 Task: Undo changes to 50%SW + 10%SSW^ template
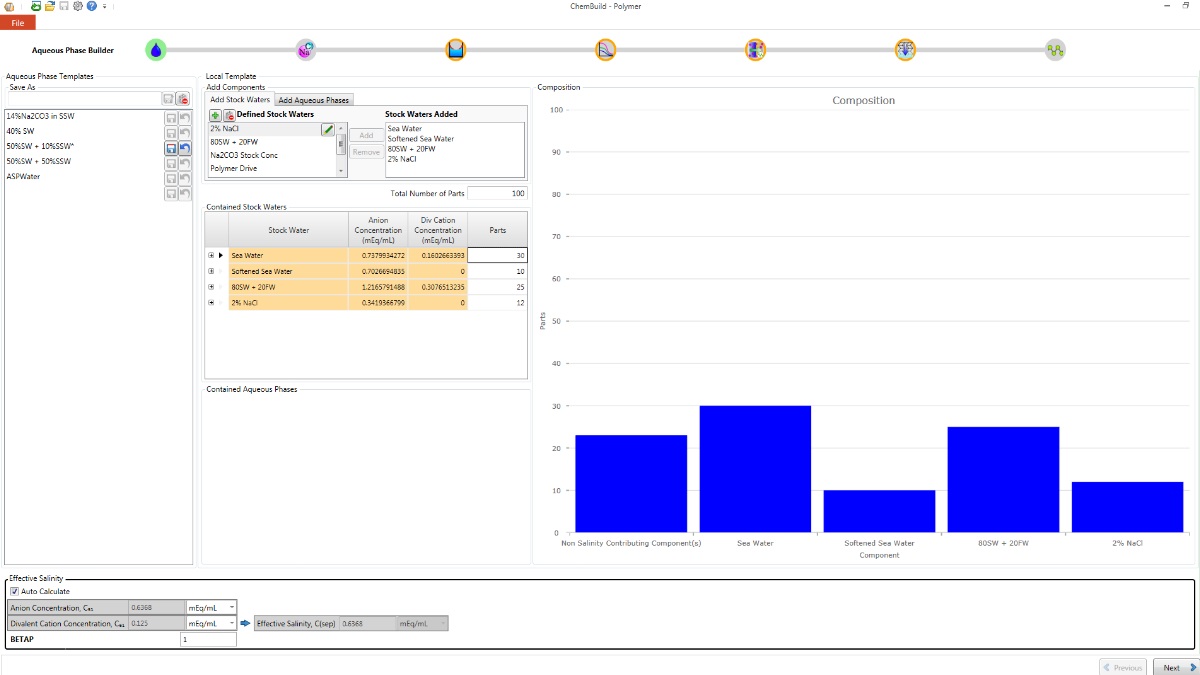tap(185, 148)
